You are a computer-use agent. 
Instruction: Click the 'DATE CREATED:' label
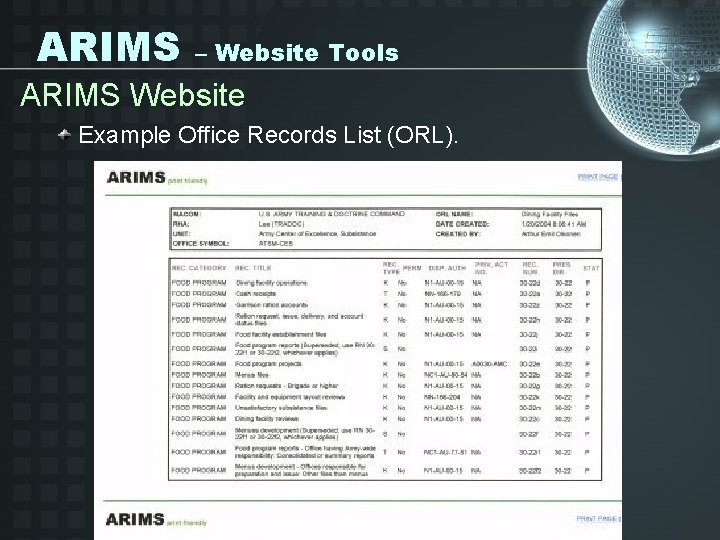click(x=462, y=224)
